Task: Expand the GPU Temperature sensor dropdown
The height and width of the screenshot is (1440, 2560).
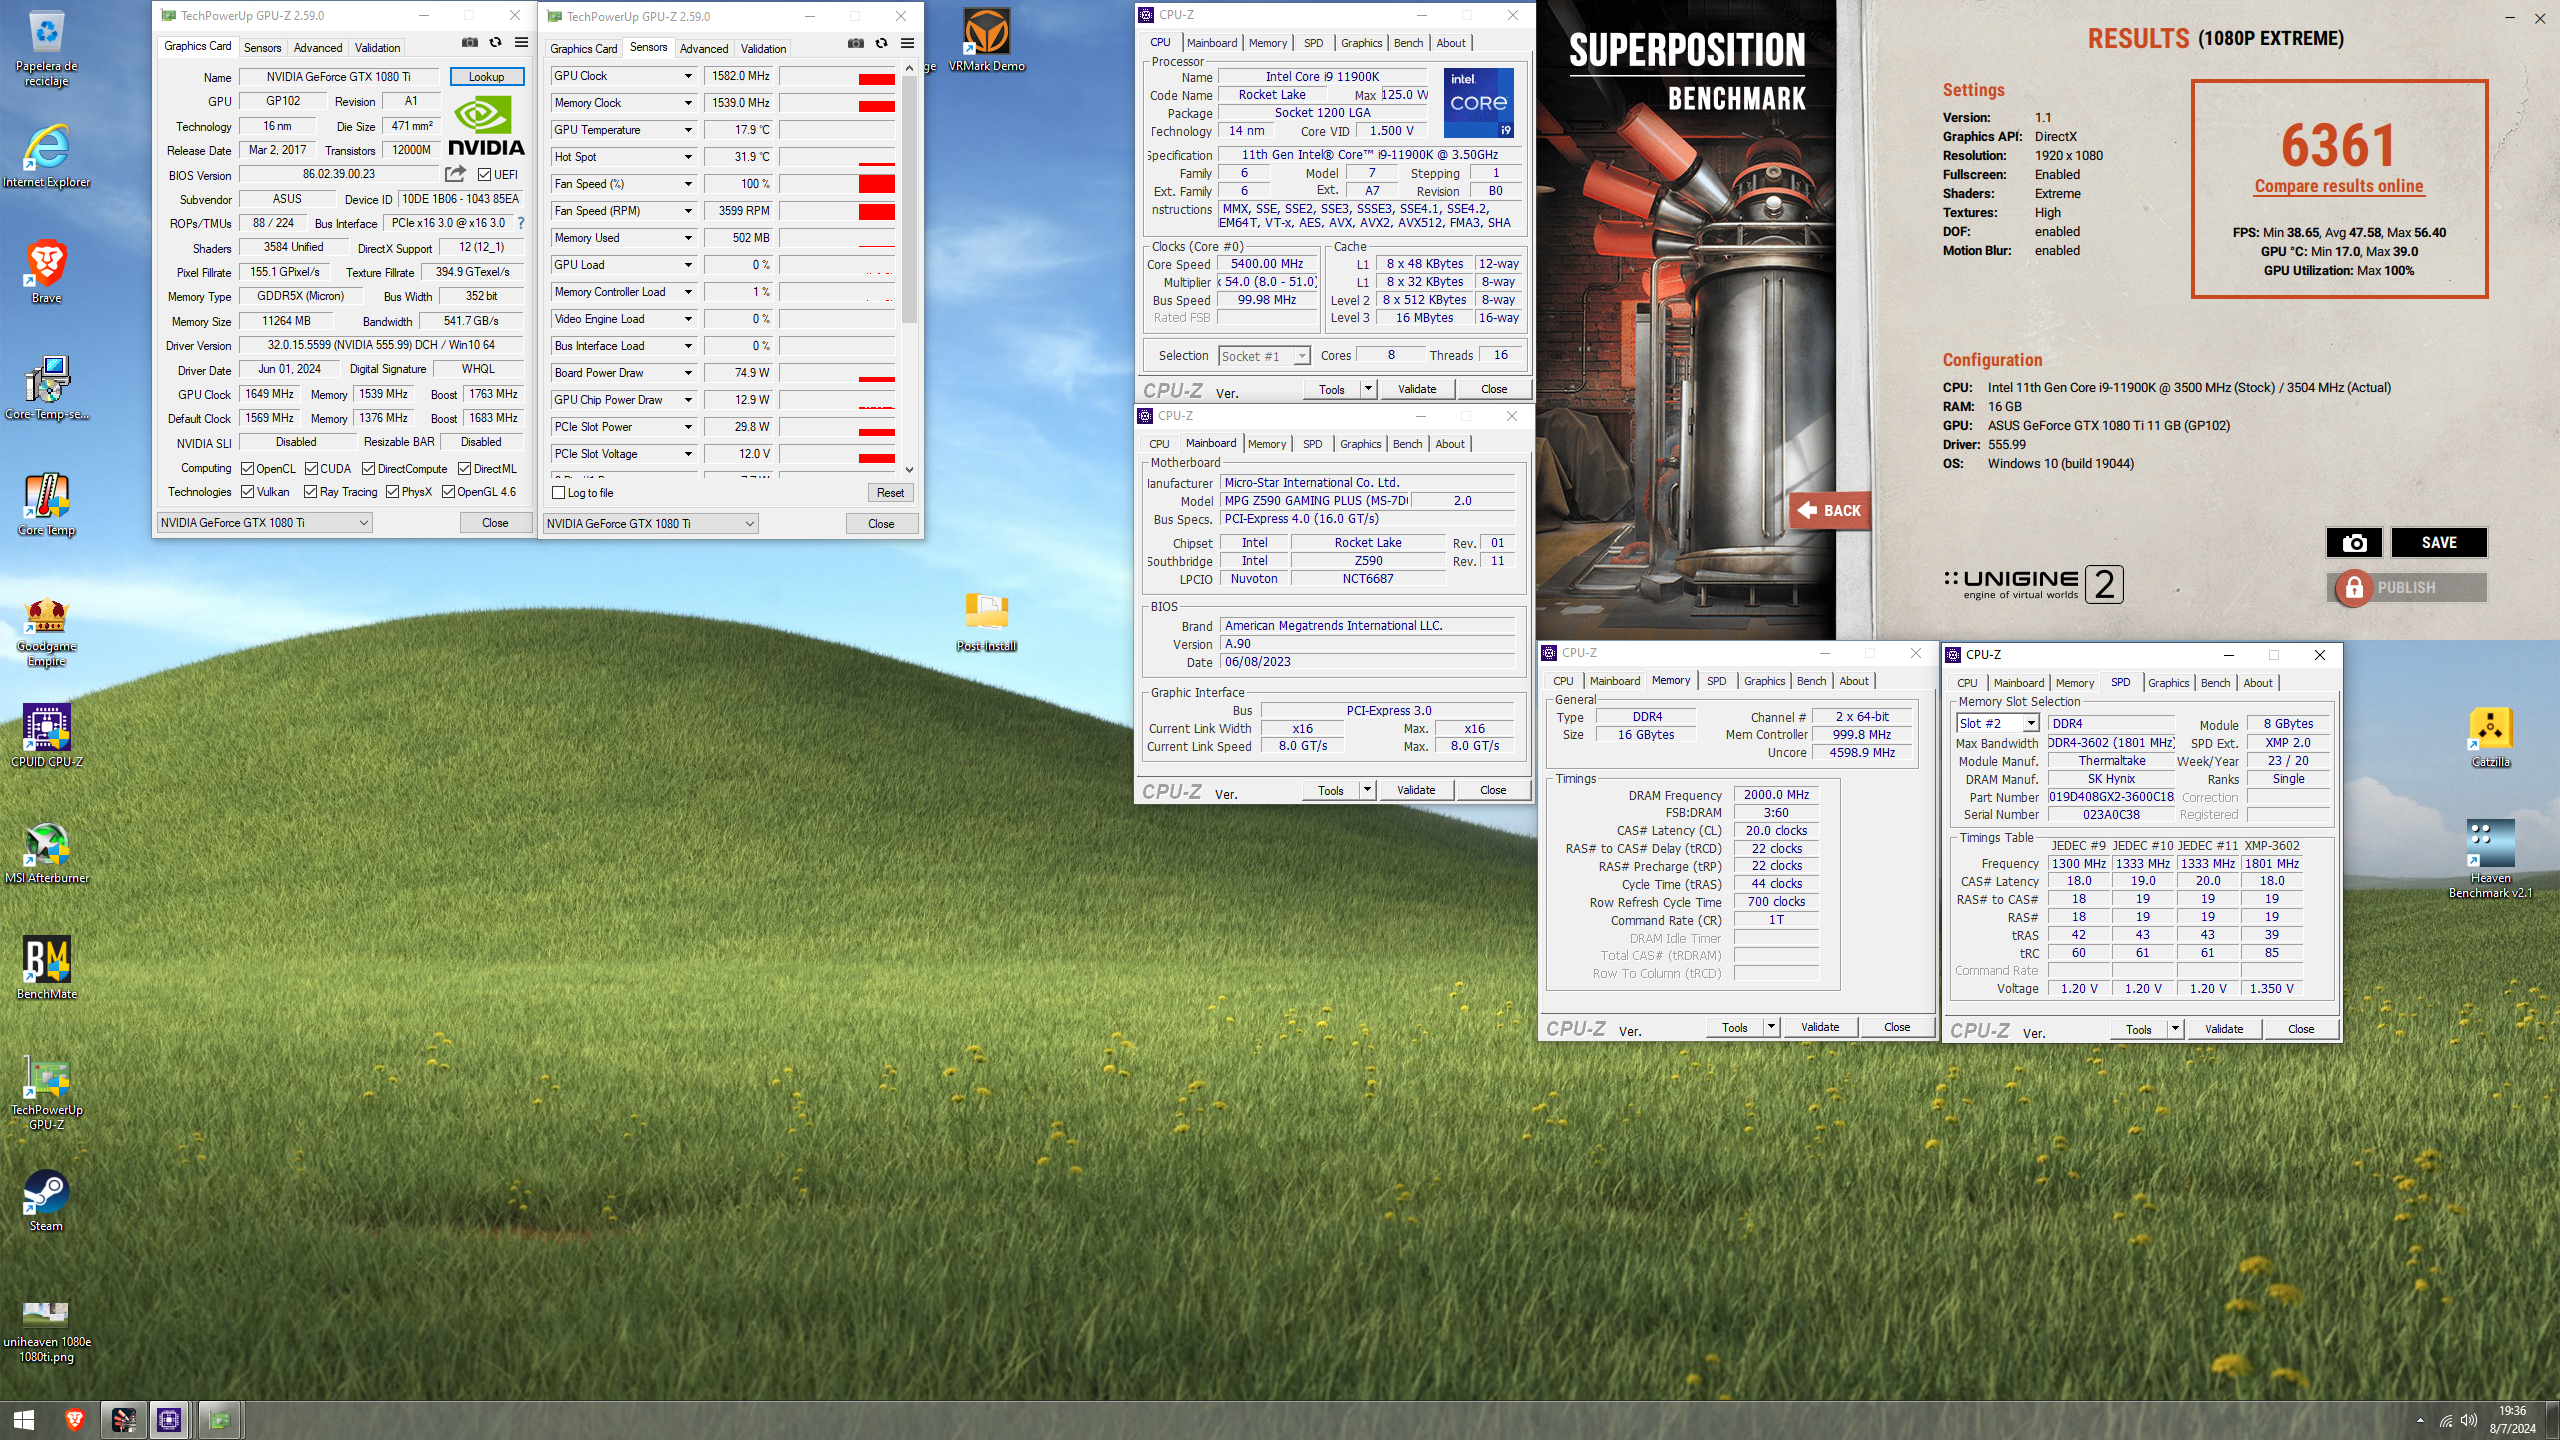Action: pos(688,130)
